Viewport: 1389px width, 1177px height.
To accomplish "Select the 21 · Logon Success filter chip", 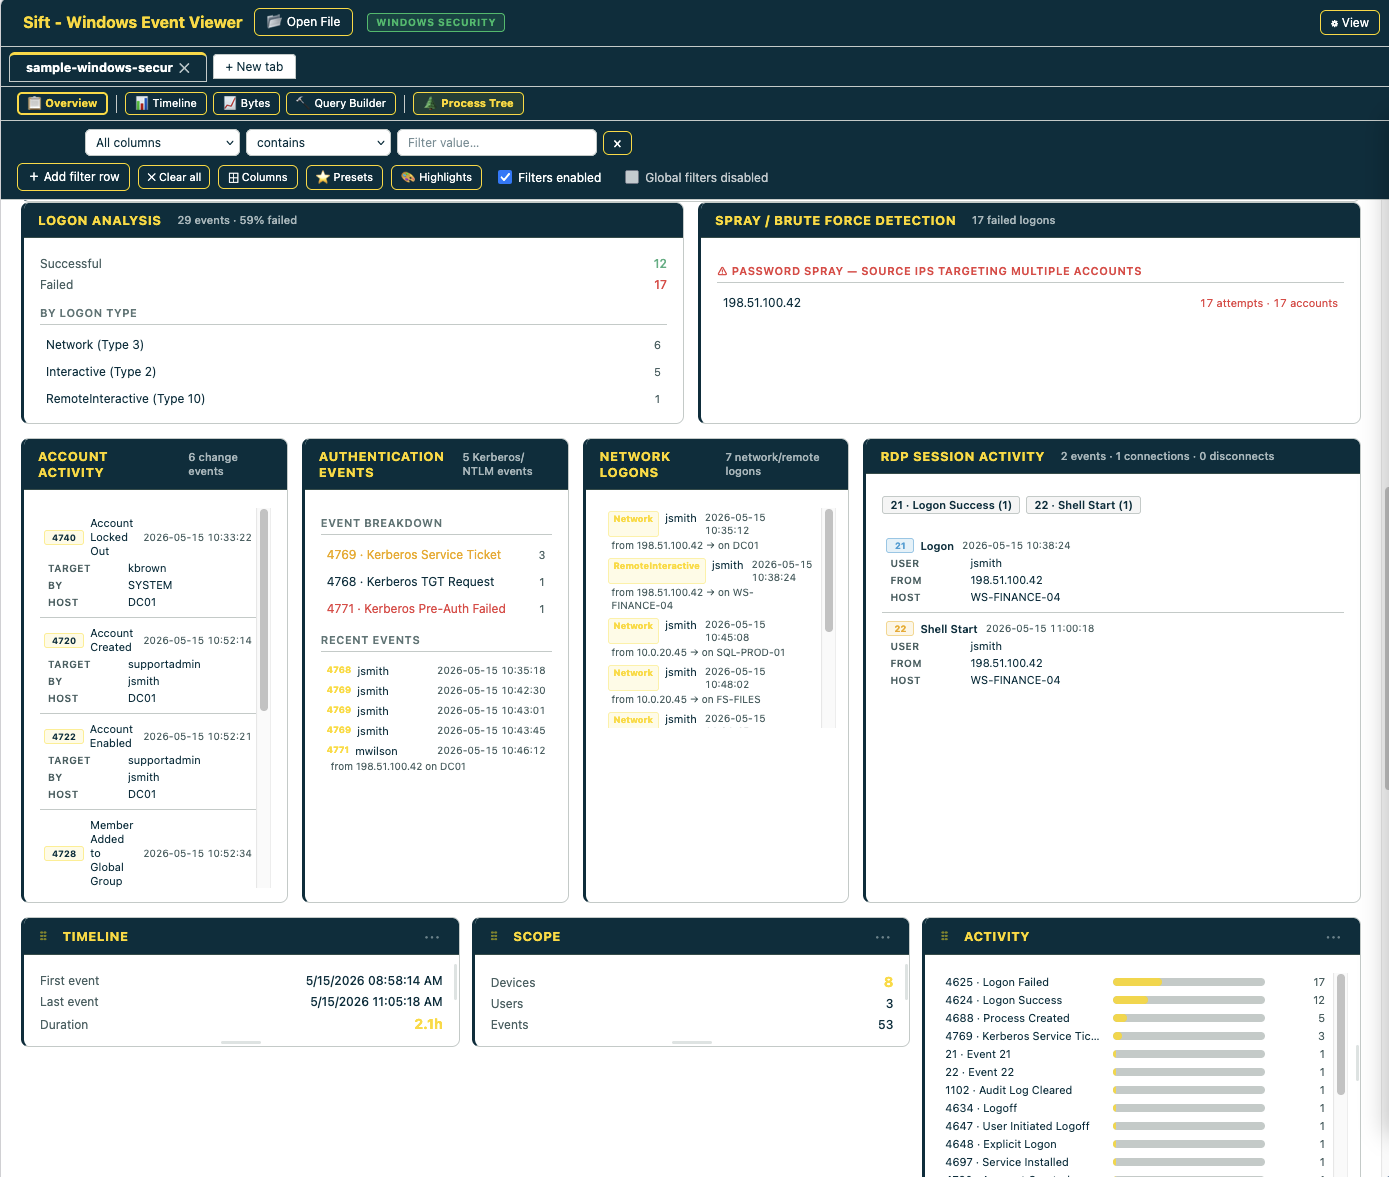I will [x=951, y=505].
